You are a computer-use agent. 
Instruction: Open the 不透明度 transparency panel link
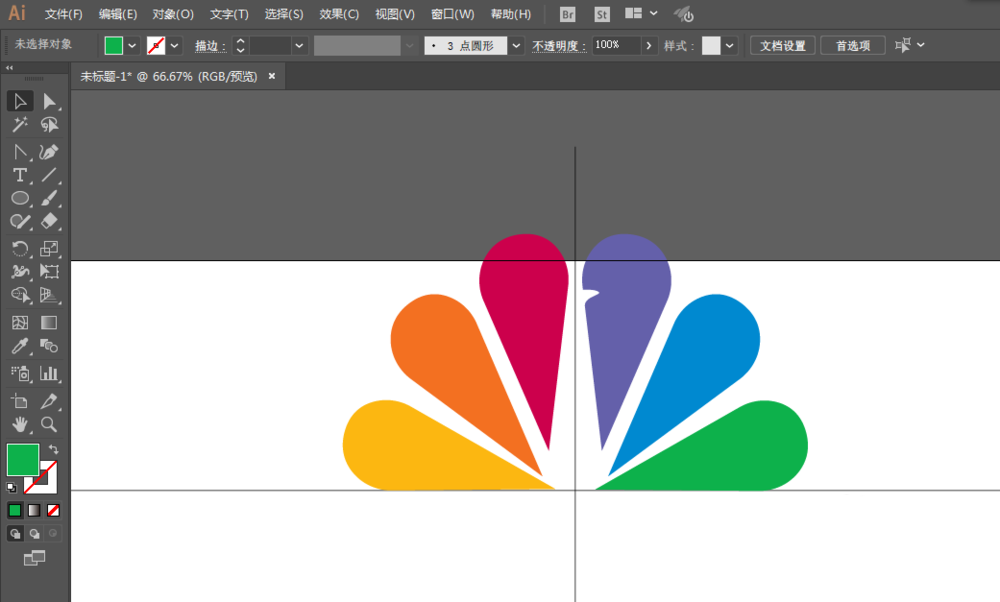click(x=559, y=46)
